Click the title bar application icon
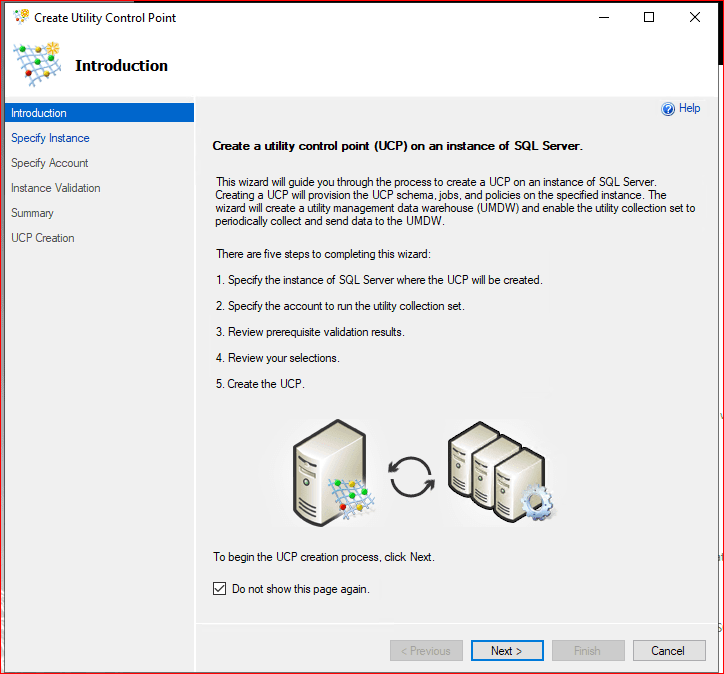 pos(21,17)
